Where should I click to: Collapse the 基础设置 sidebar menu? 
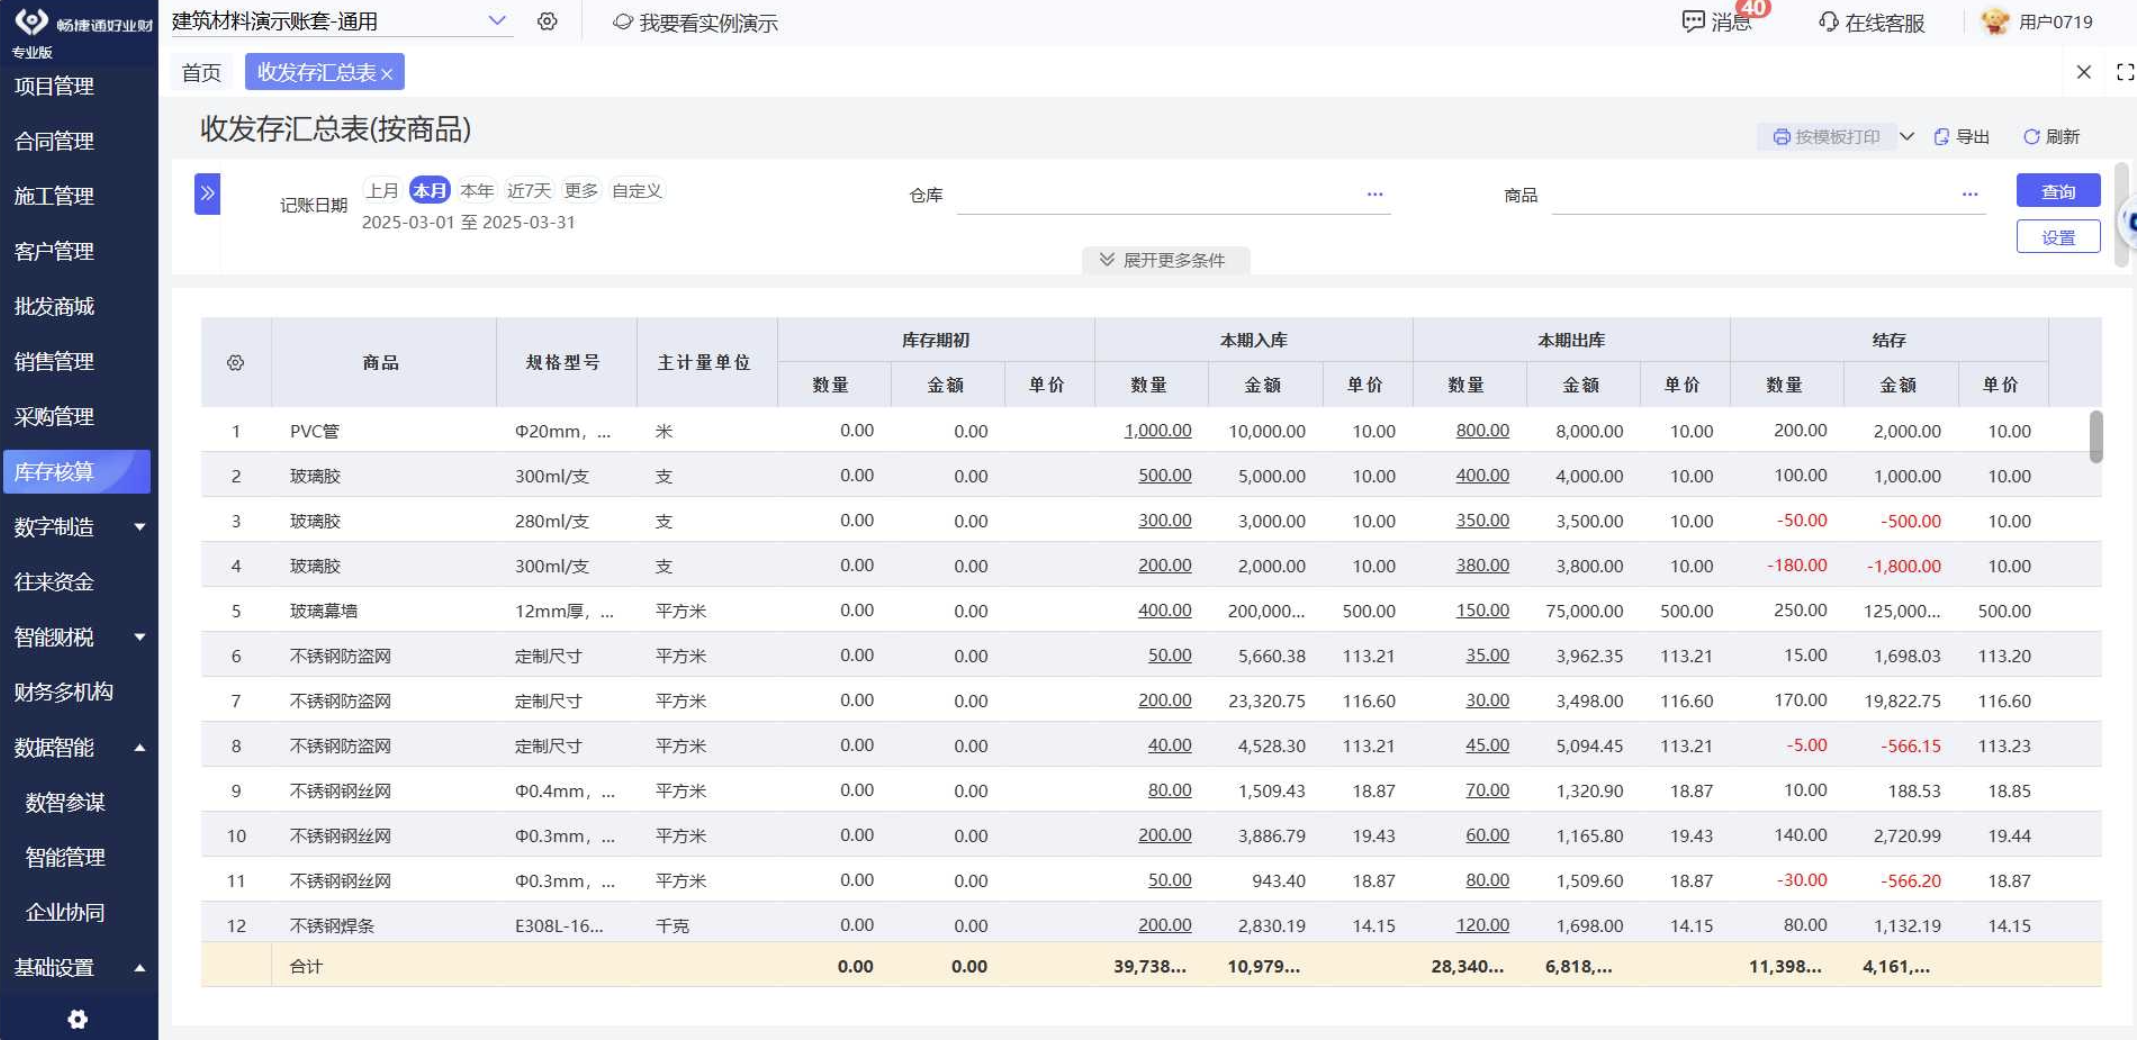[77, 969]
